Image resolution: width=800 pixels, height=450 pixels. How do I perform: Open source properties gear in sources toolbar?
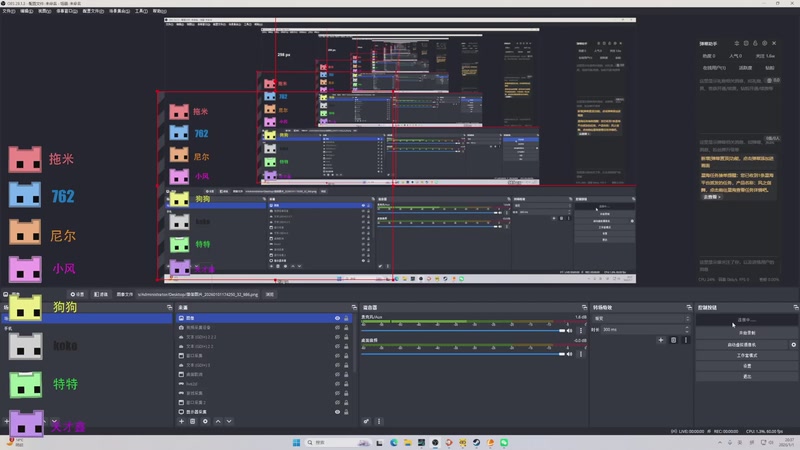pos(205,421)
